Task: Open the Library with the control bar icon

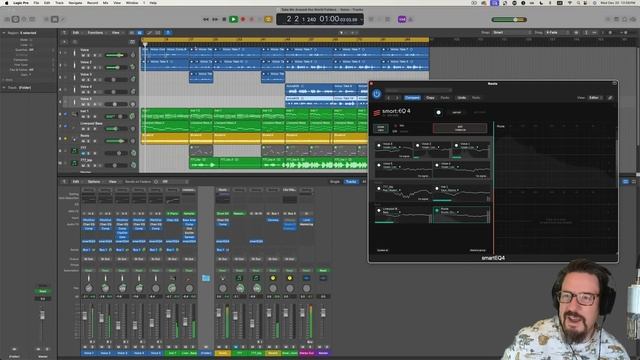Action: [x=7, y=19]
